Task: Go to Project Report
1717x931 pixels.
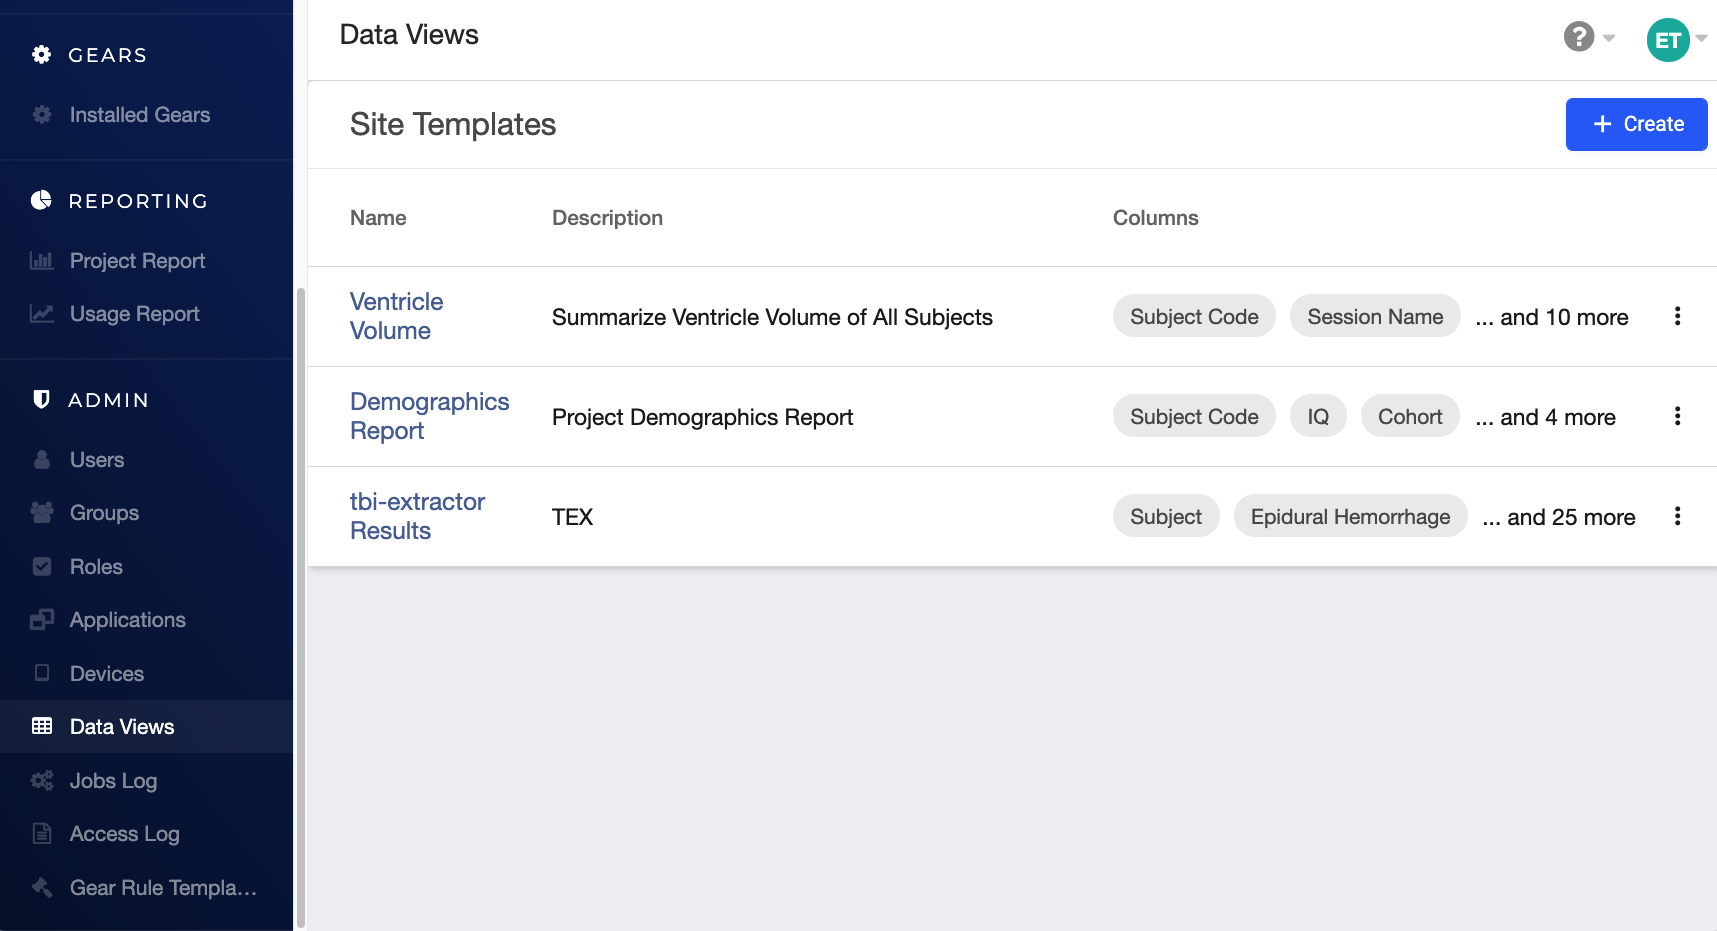Action: point(138,260)
